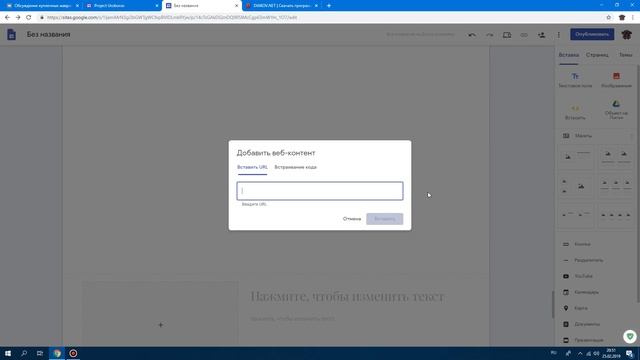Click 'Отмена' button in dialog
Viewport: 640px width, 360px height.
click(351, 219)
